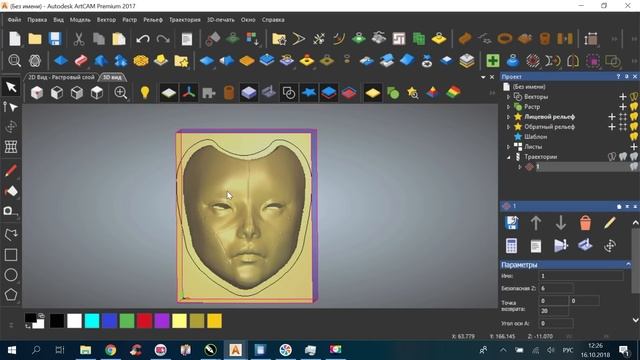640x360 pixels.
Task: Add new vector layer with plus
Action: [x=623, y=97]
